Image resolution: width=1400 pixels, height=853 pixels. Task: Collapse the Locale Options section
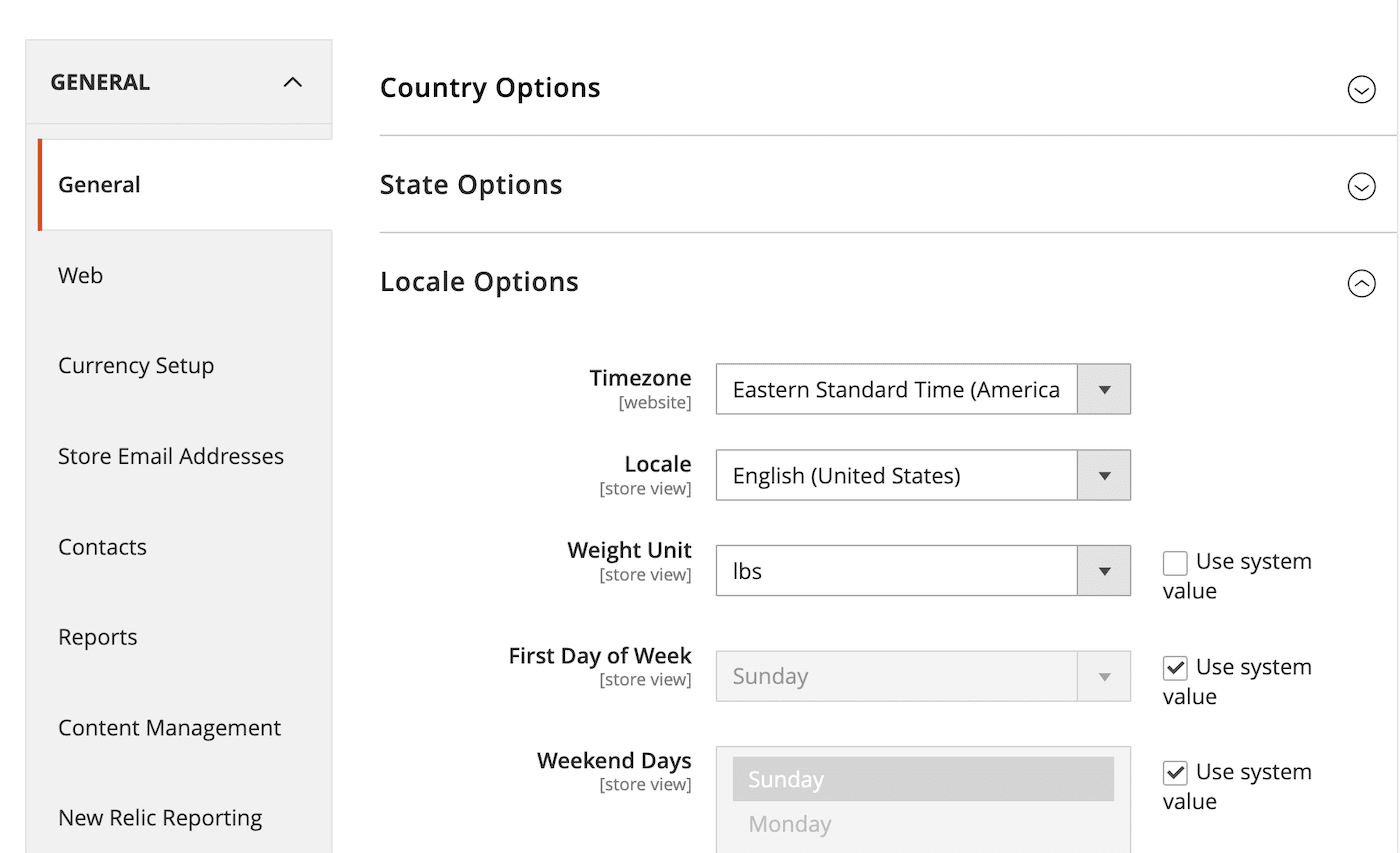point(1361,284)
